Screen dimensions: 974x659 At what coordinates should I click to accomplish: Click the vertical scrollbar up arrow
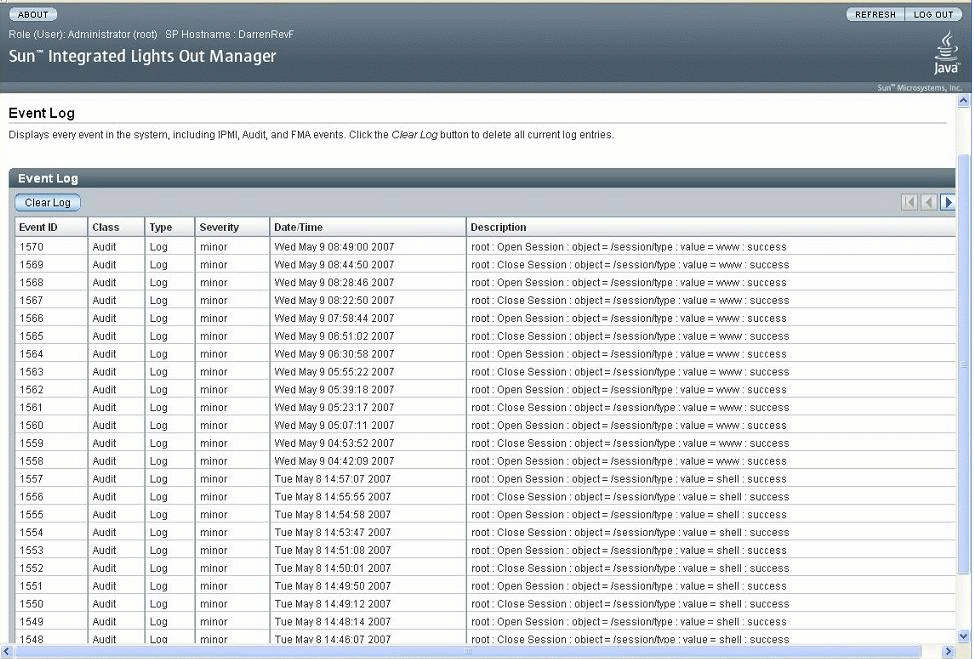point(963,101)
